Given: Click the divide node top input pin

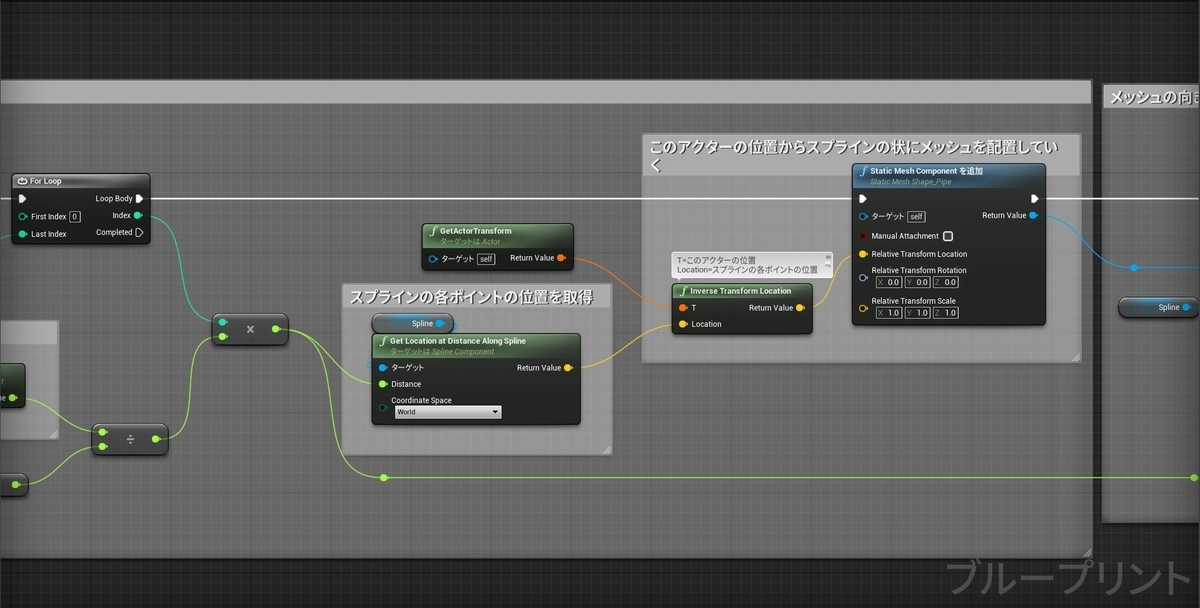Looking at the screenshot, I should [x=103, y=432].
